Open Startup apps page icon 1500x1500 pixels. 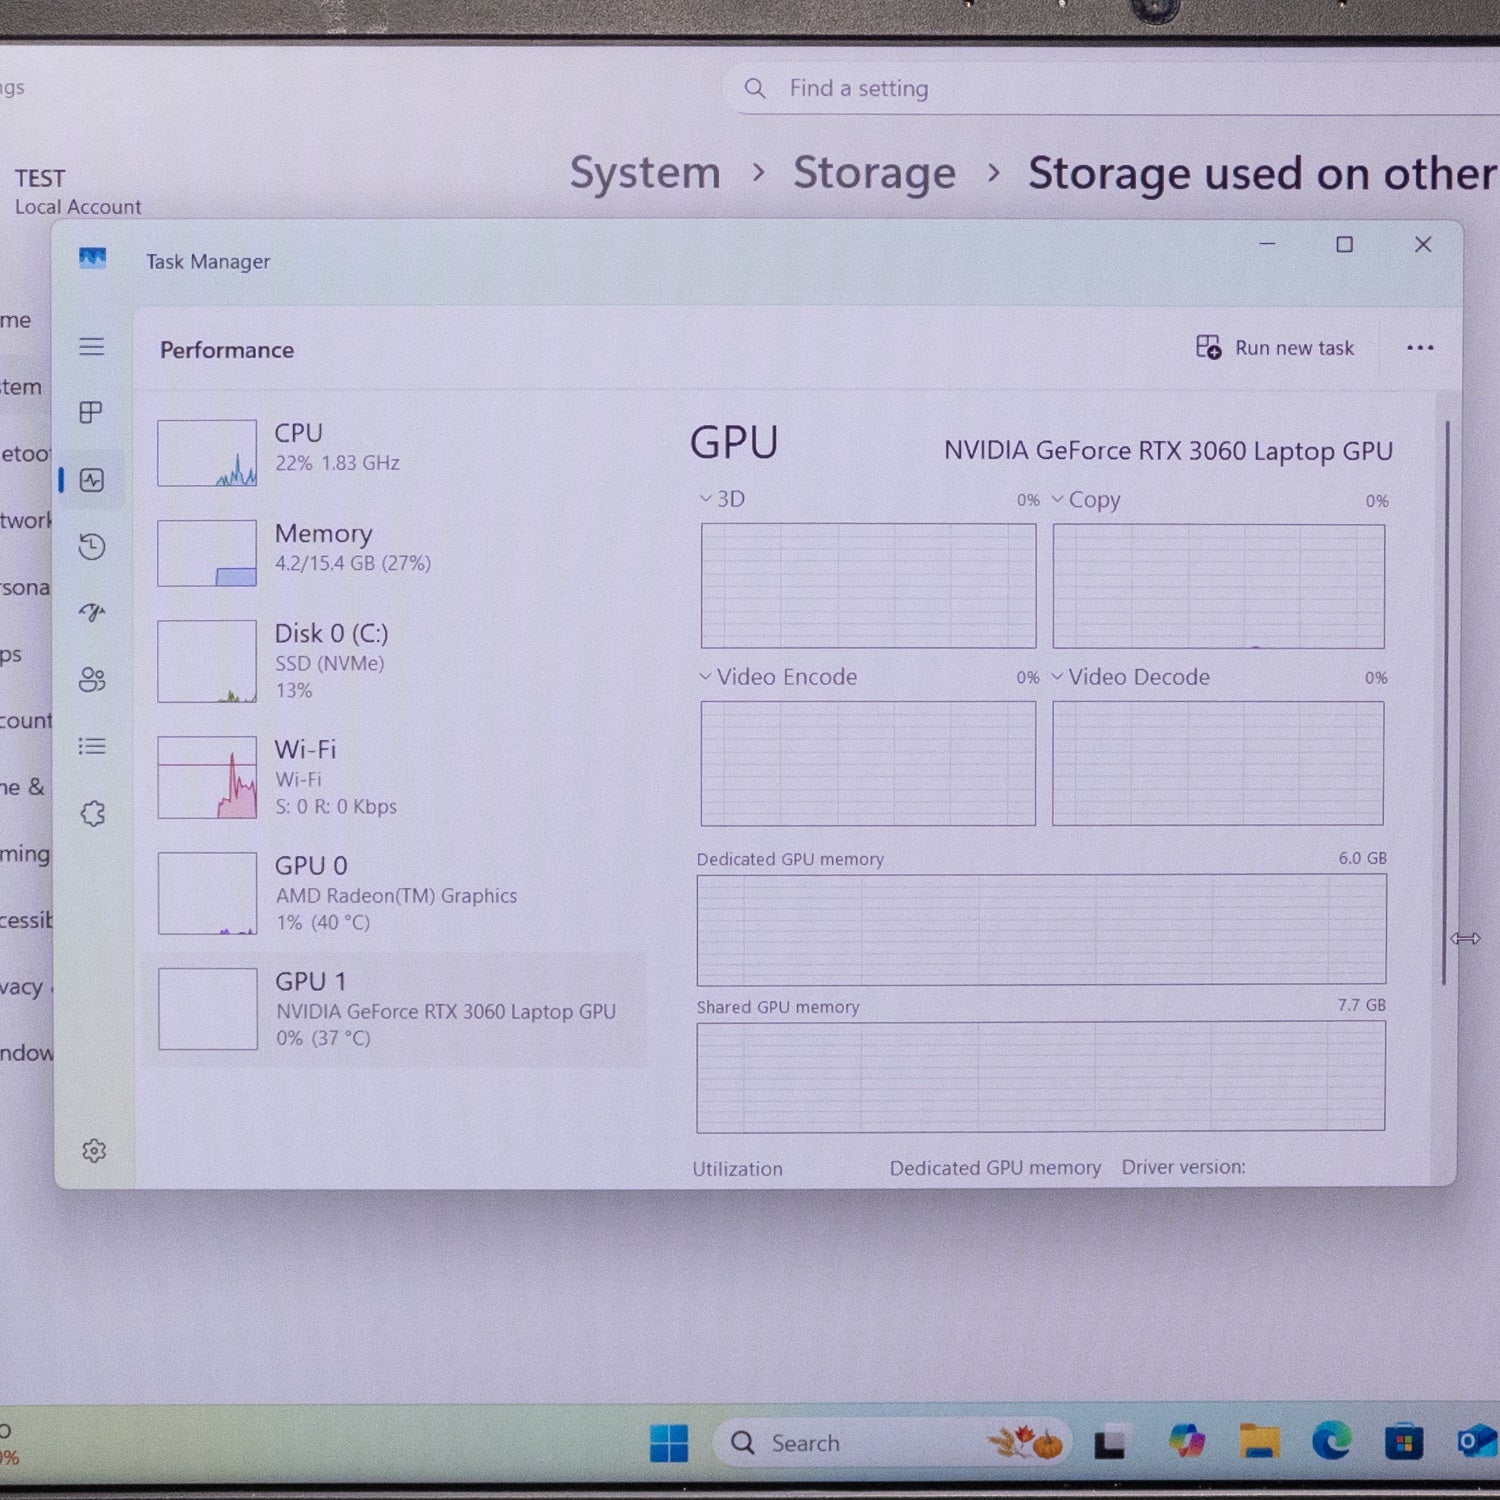tap(92, 612)
